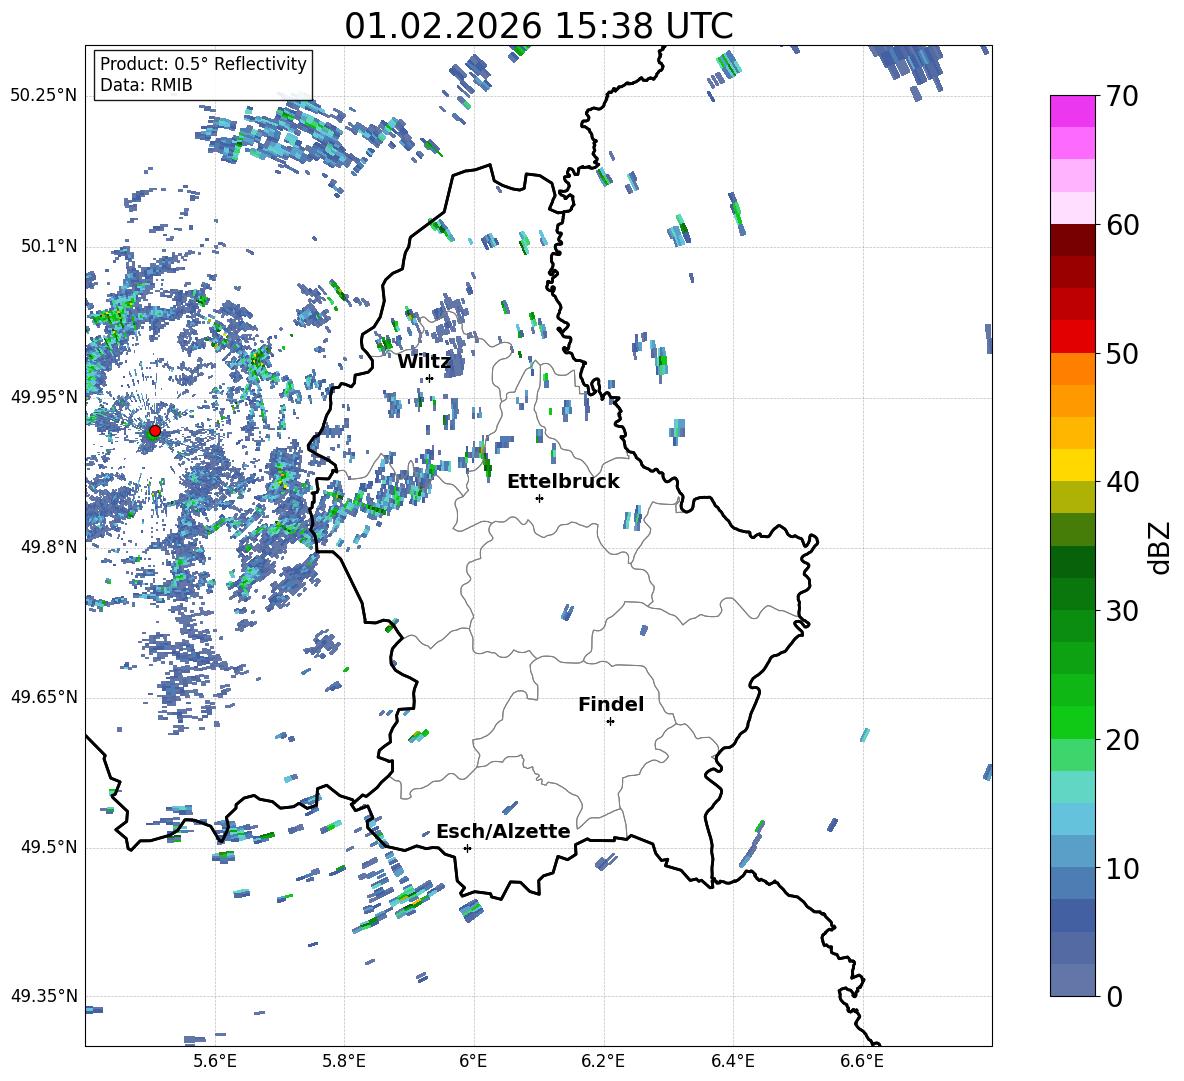Viewport: 1184px width, 1081px height.
Task: Click the Ettelbruck location cross marker
Action: pos(539,498)
